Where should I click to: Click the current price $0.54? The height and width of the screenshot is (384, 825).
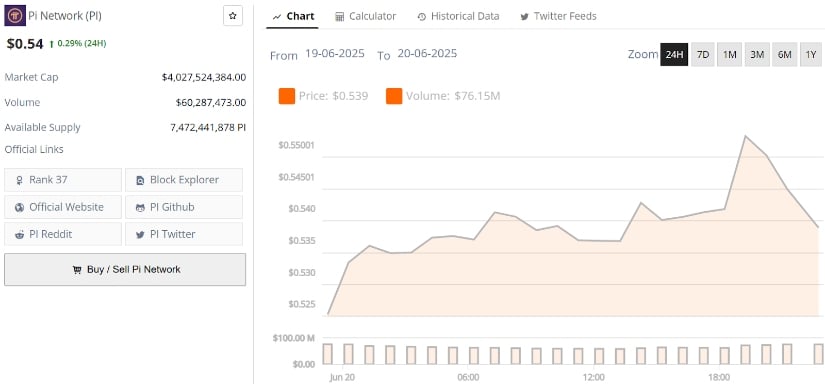click(25, 44)
